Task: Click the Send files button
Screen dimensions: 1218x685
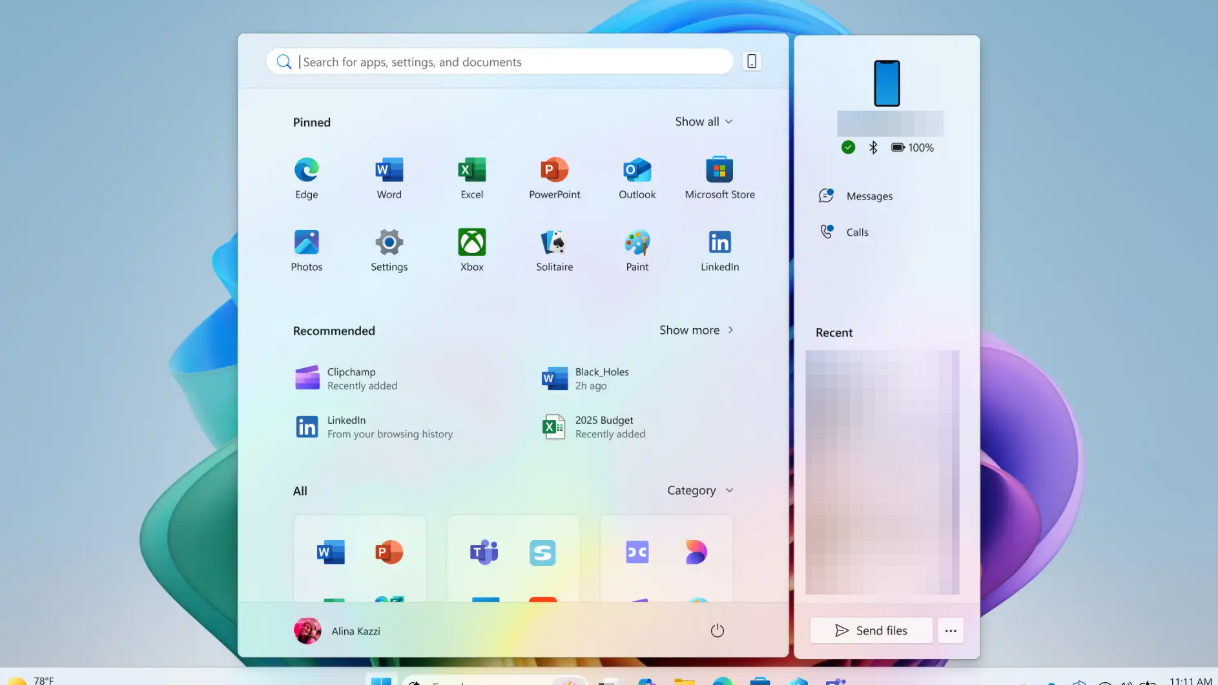Action: (871, 631)
